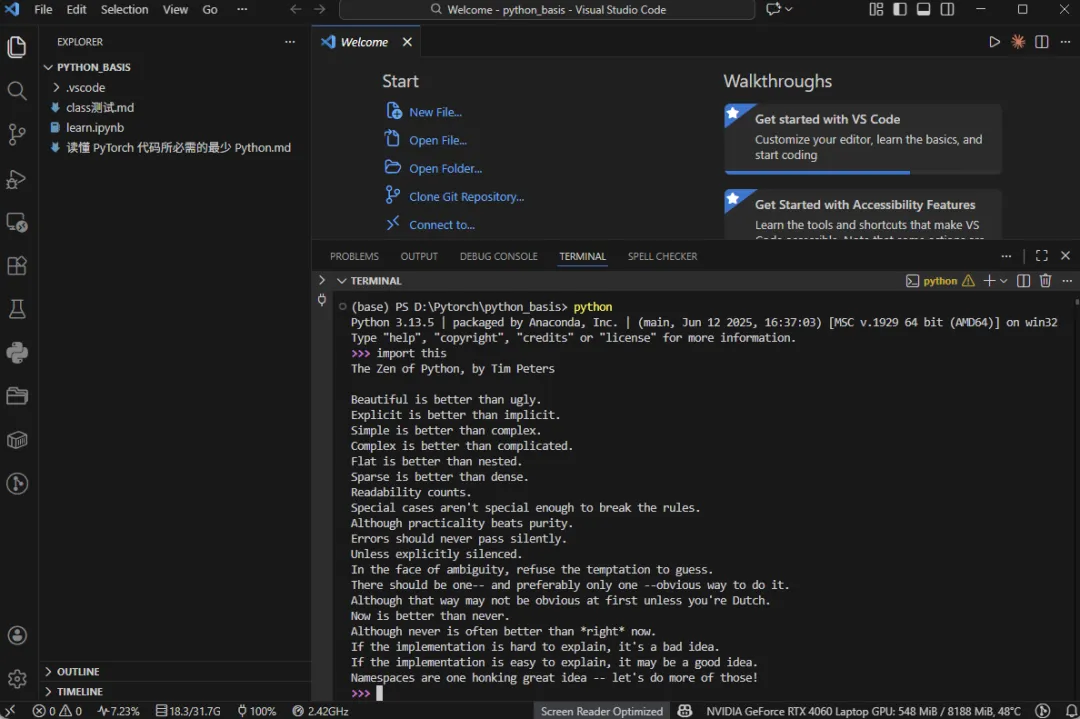Viewport: 1080px width, 719px height.
Task: Kill the terminal with trash icon
Action: [x=1046, y=280]
